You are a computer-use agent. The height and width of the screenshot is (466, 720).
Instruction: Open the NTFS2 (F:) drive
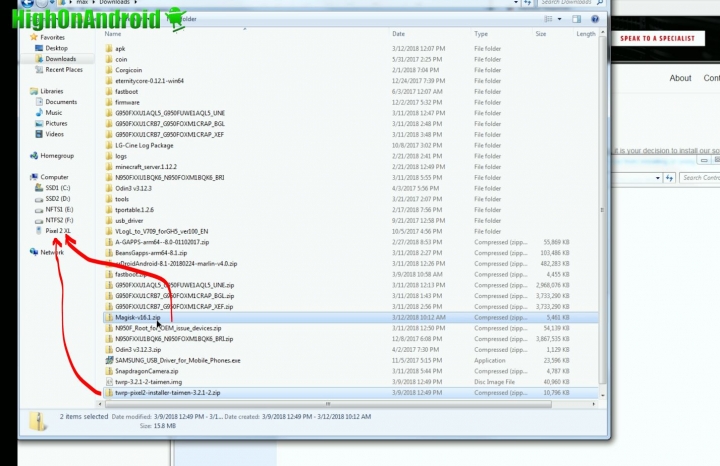pyautogui.click(x=59, y=220)
